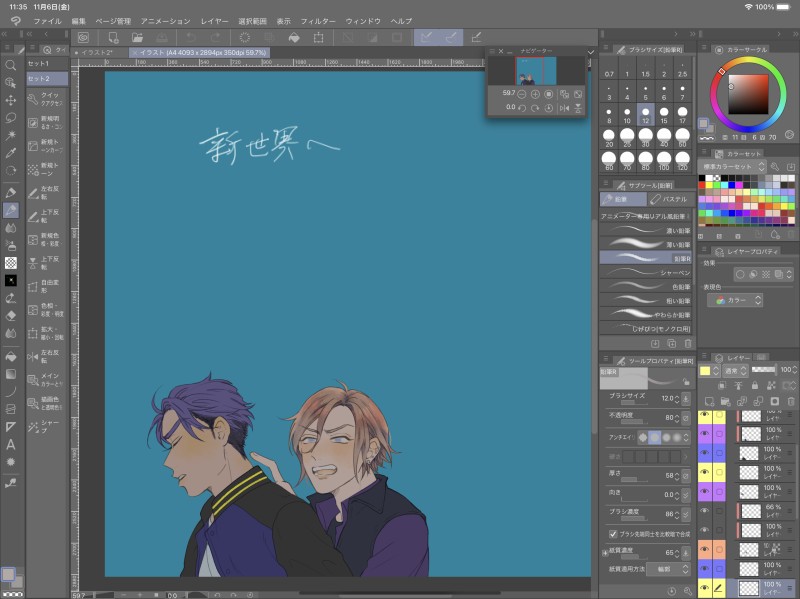Adjust the 不透明度 stepper at 80
The width and height of the screenshot is (800, 599).
pos(677,418)
